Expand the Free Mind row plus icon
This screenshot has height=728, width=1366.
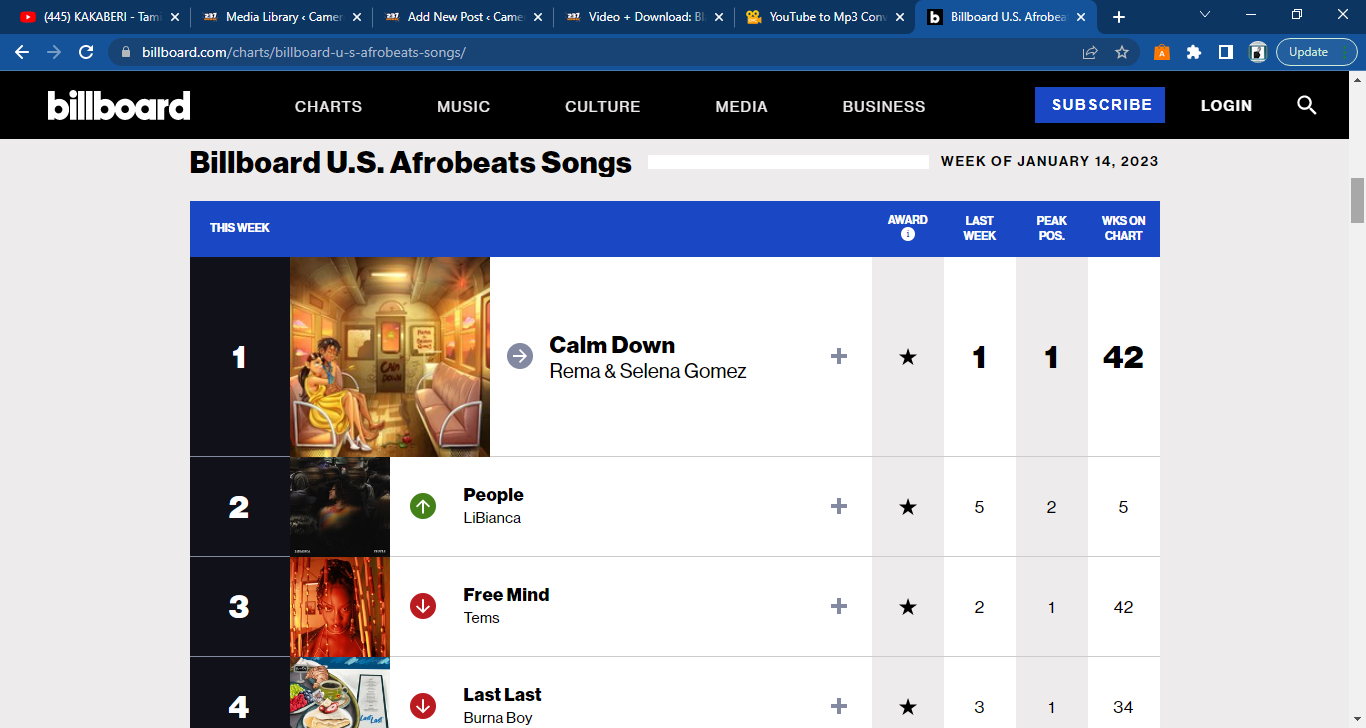tap(839, 606)
